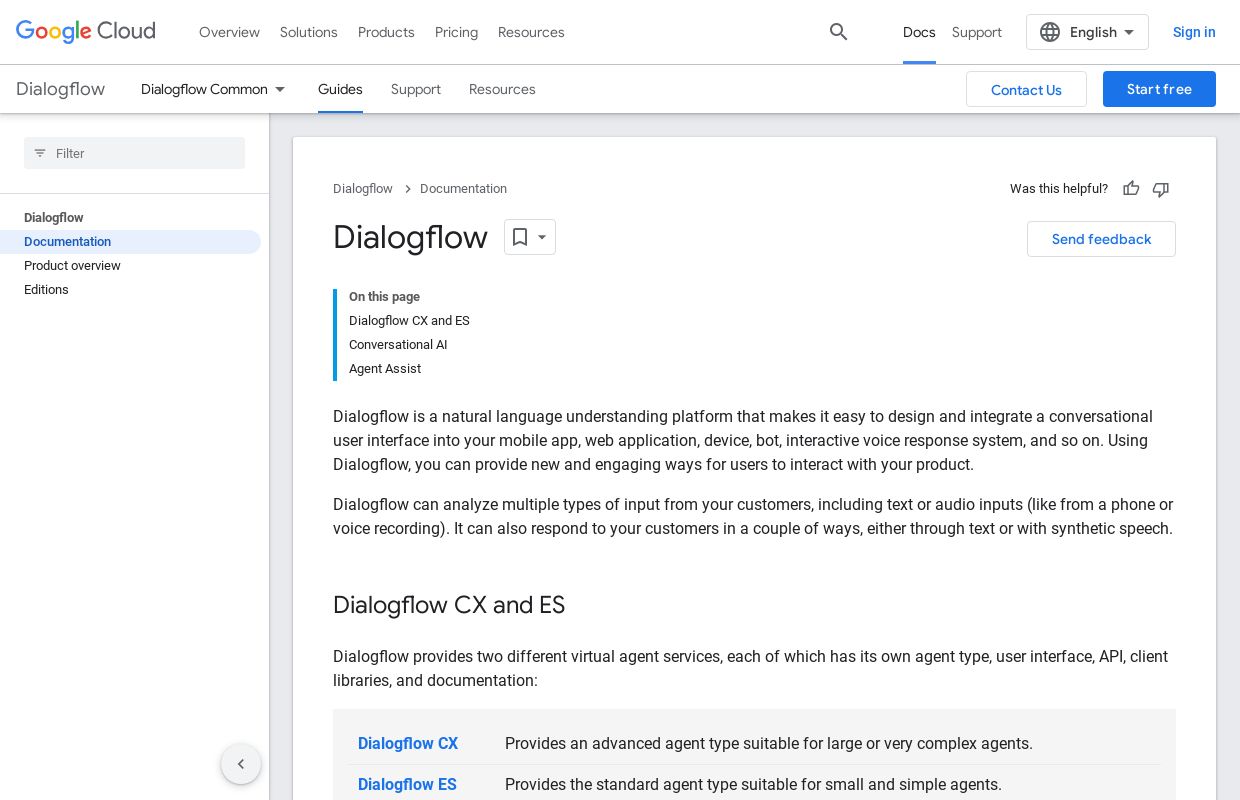Click the Documentation breadcrumb link

(463, 189)
